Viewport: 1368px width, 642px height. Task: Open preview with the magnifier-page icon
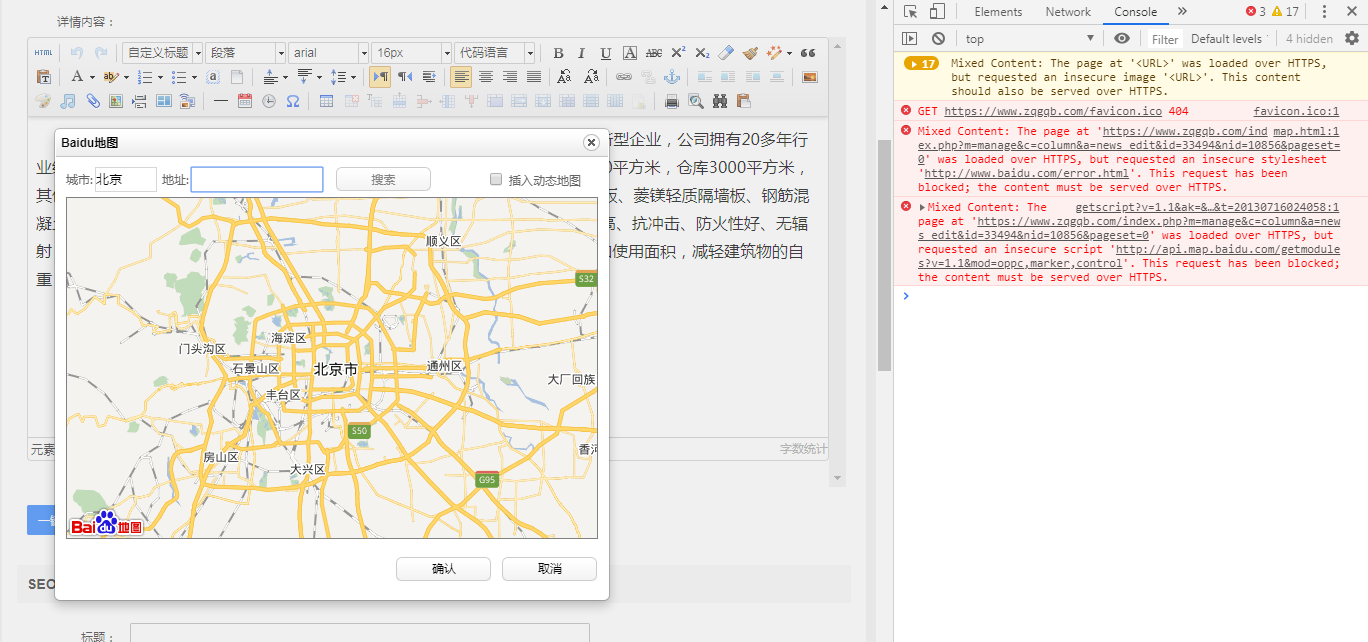696,101
